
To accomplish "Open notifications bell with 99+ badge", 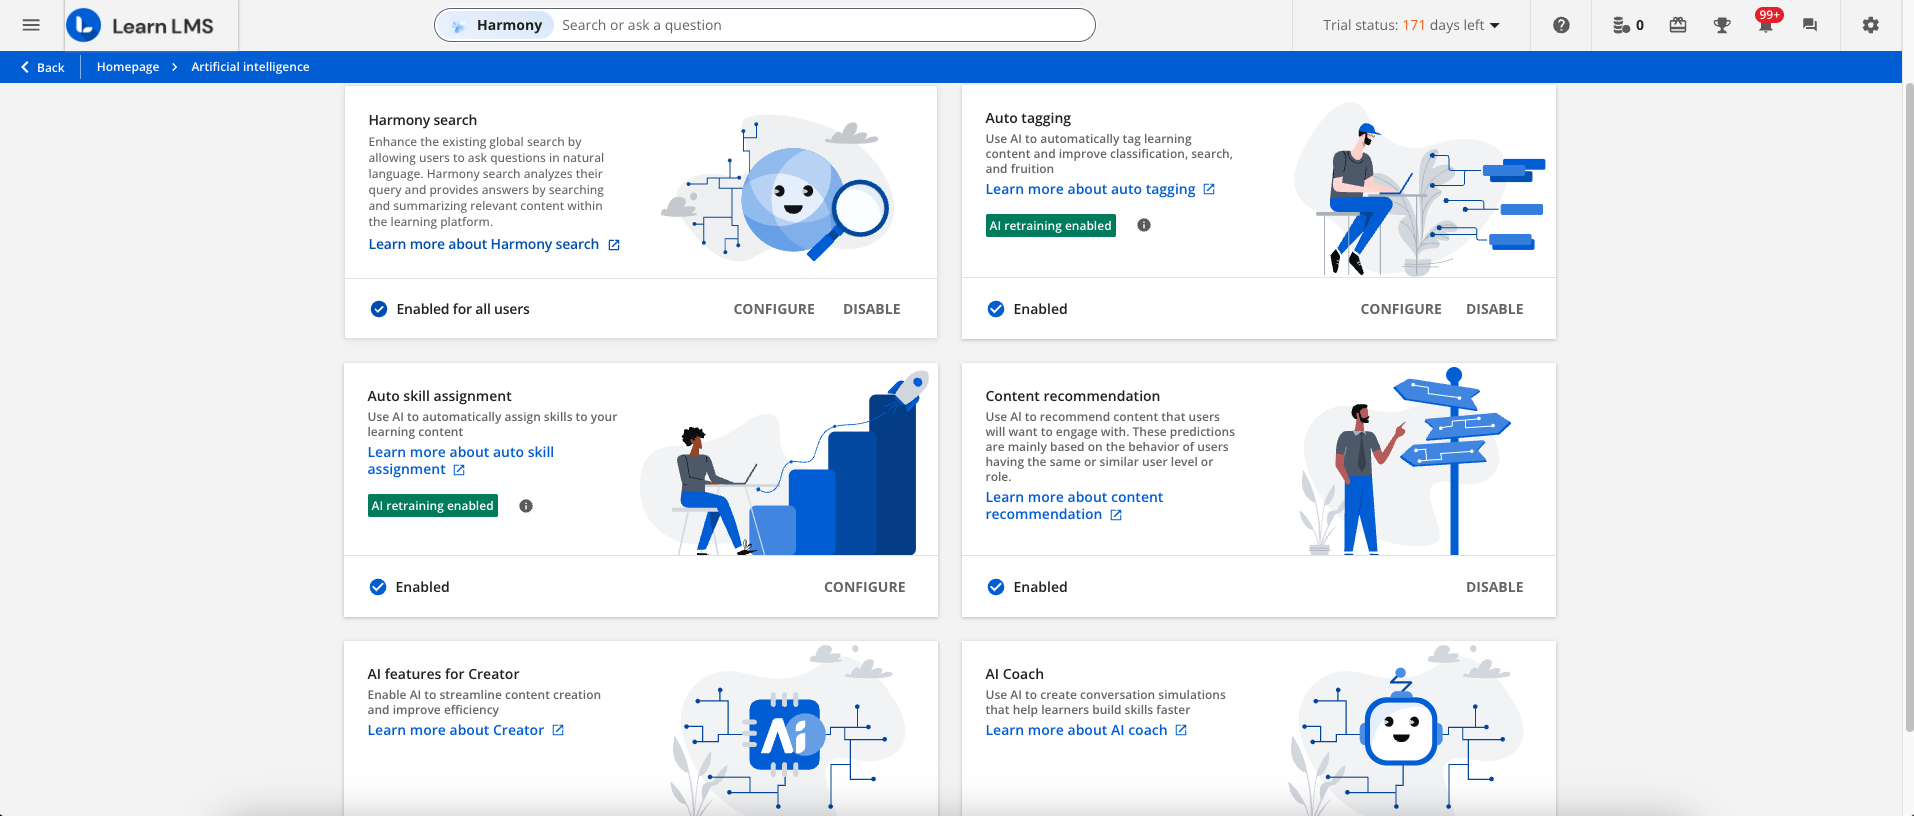I will [x=1767, y=22].
